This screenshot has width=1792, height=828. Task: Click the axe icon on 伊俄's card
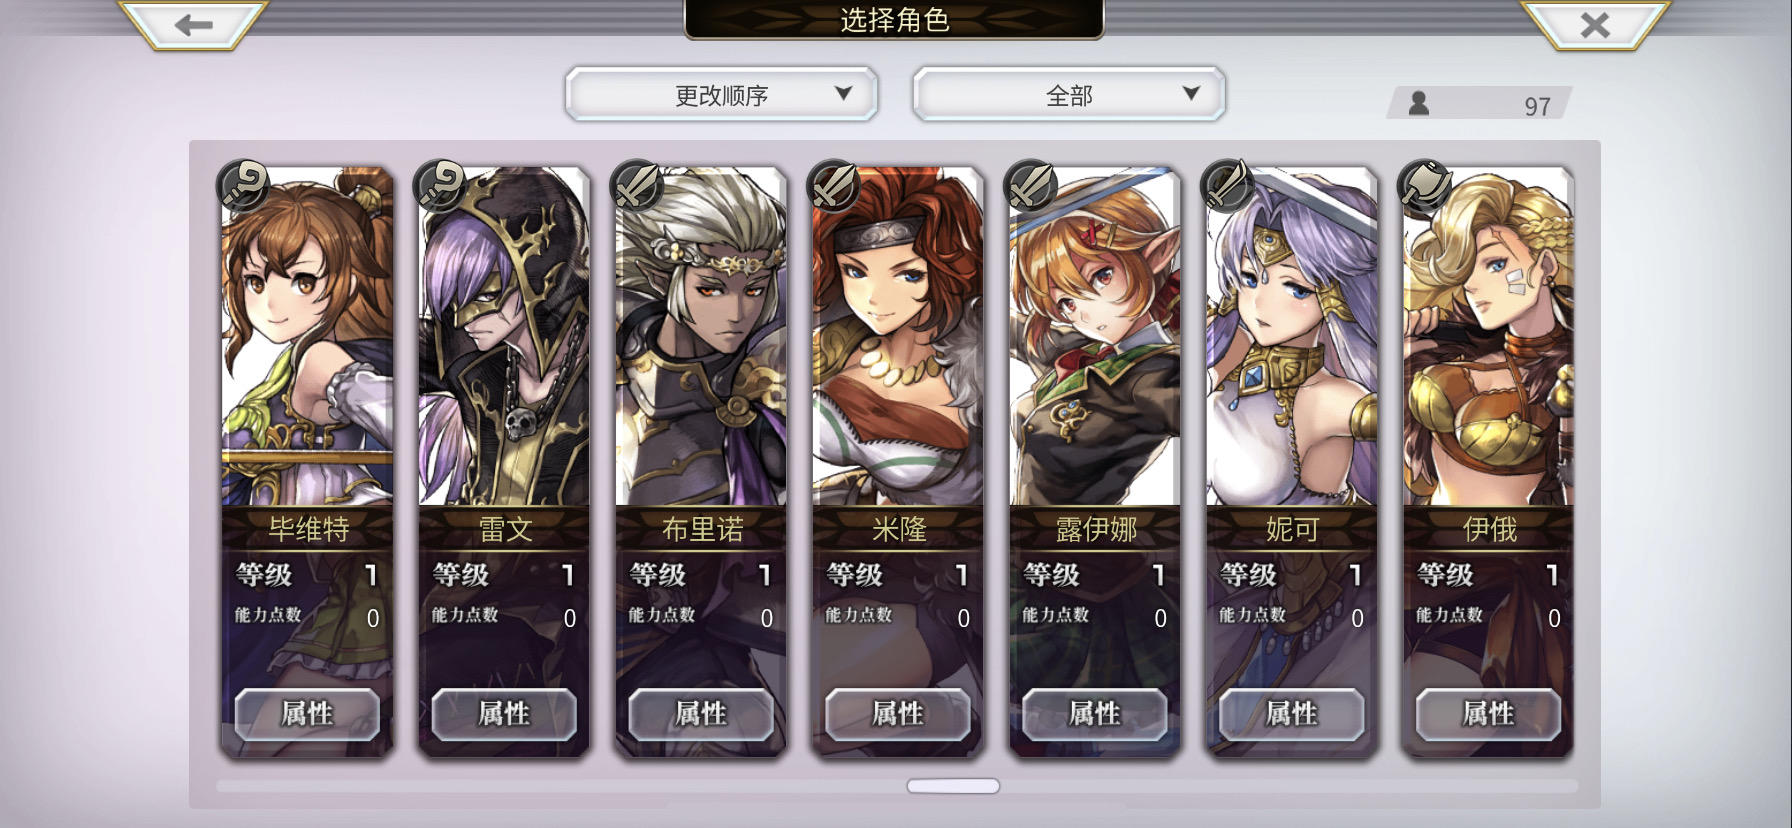point(1425,185)
